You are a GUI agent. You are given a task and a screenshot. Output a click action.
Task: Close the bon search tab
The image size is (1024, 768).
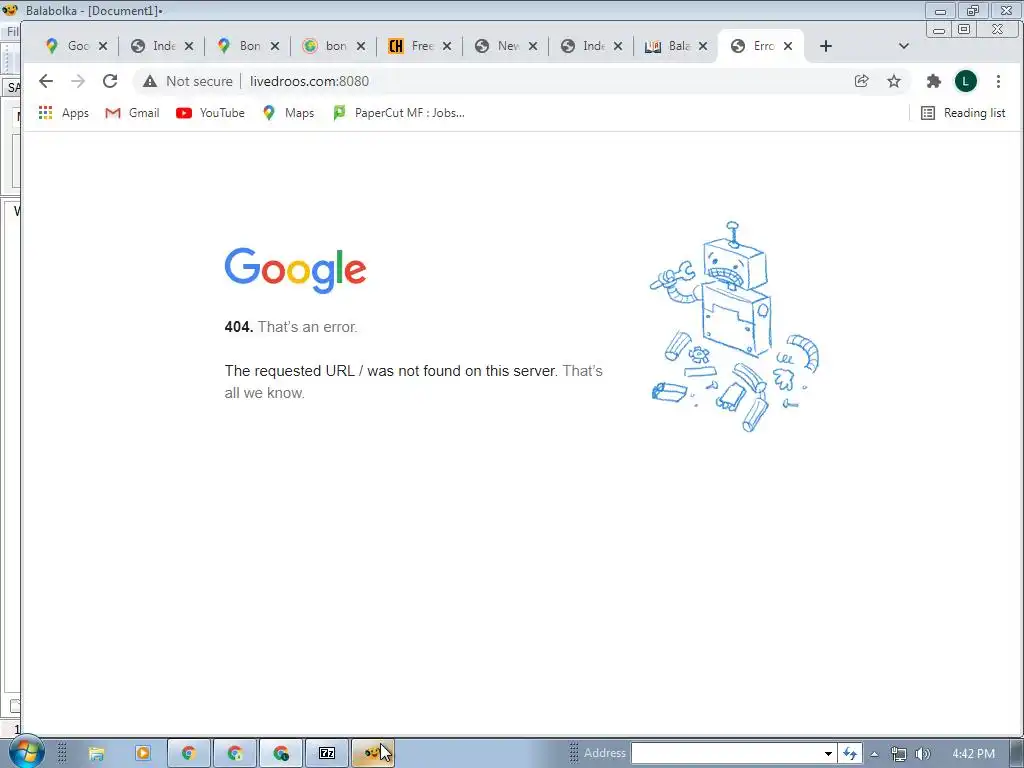pos(360,46)
